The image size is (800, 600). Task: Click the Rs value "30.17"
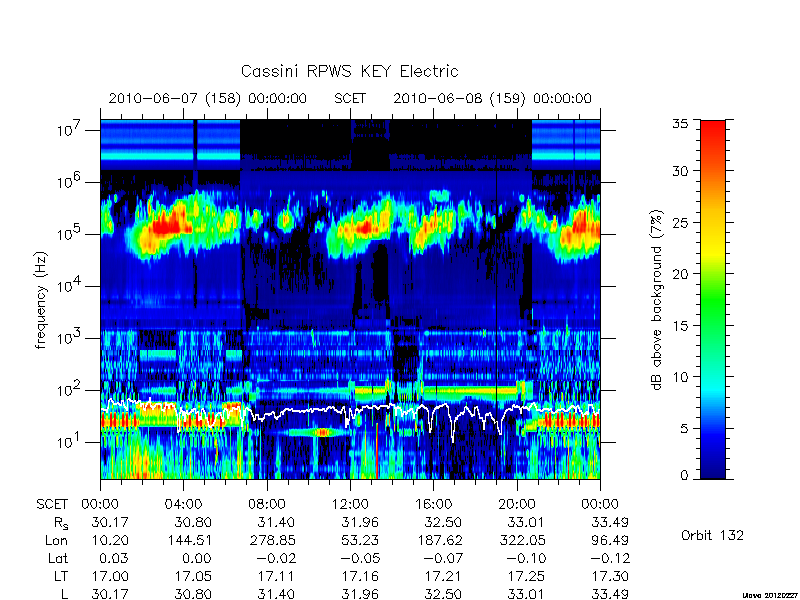point(110,522)
